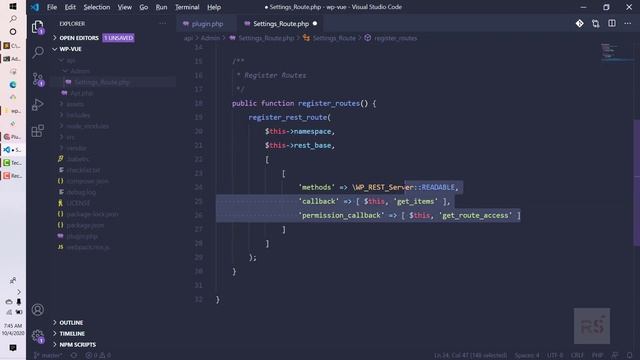Open the Run menu

click(x=161, y=7)
